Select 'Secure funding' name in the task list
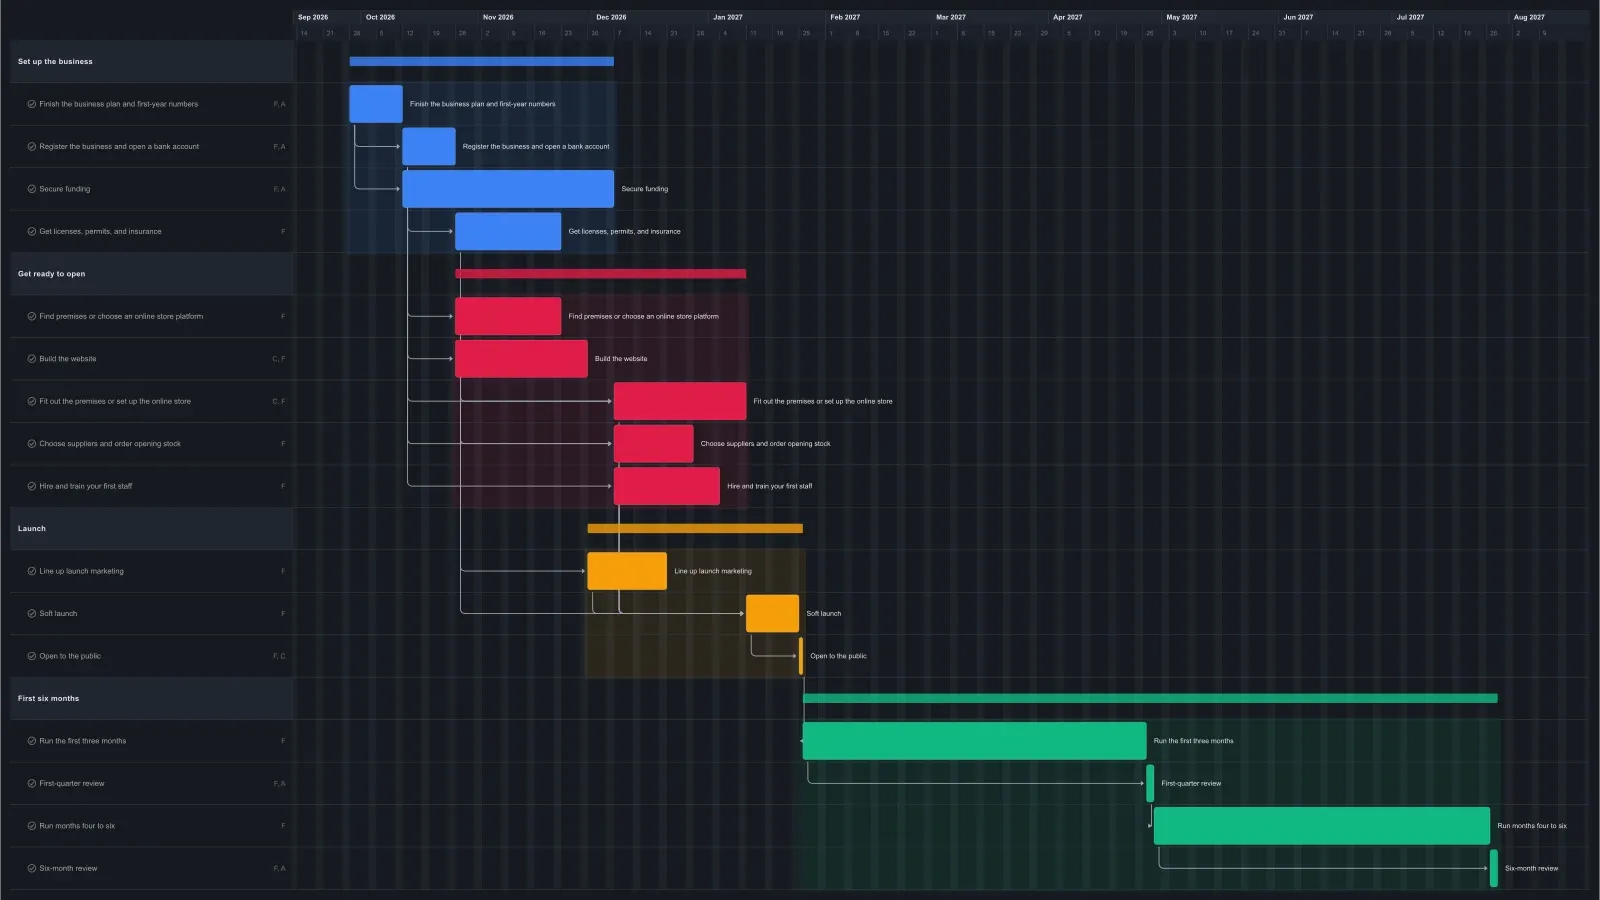The image size is (1600, 900). click(65, 189)
